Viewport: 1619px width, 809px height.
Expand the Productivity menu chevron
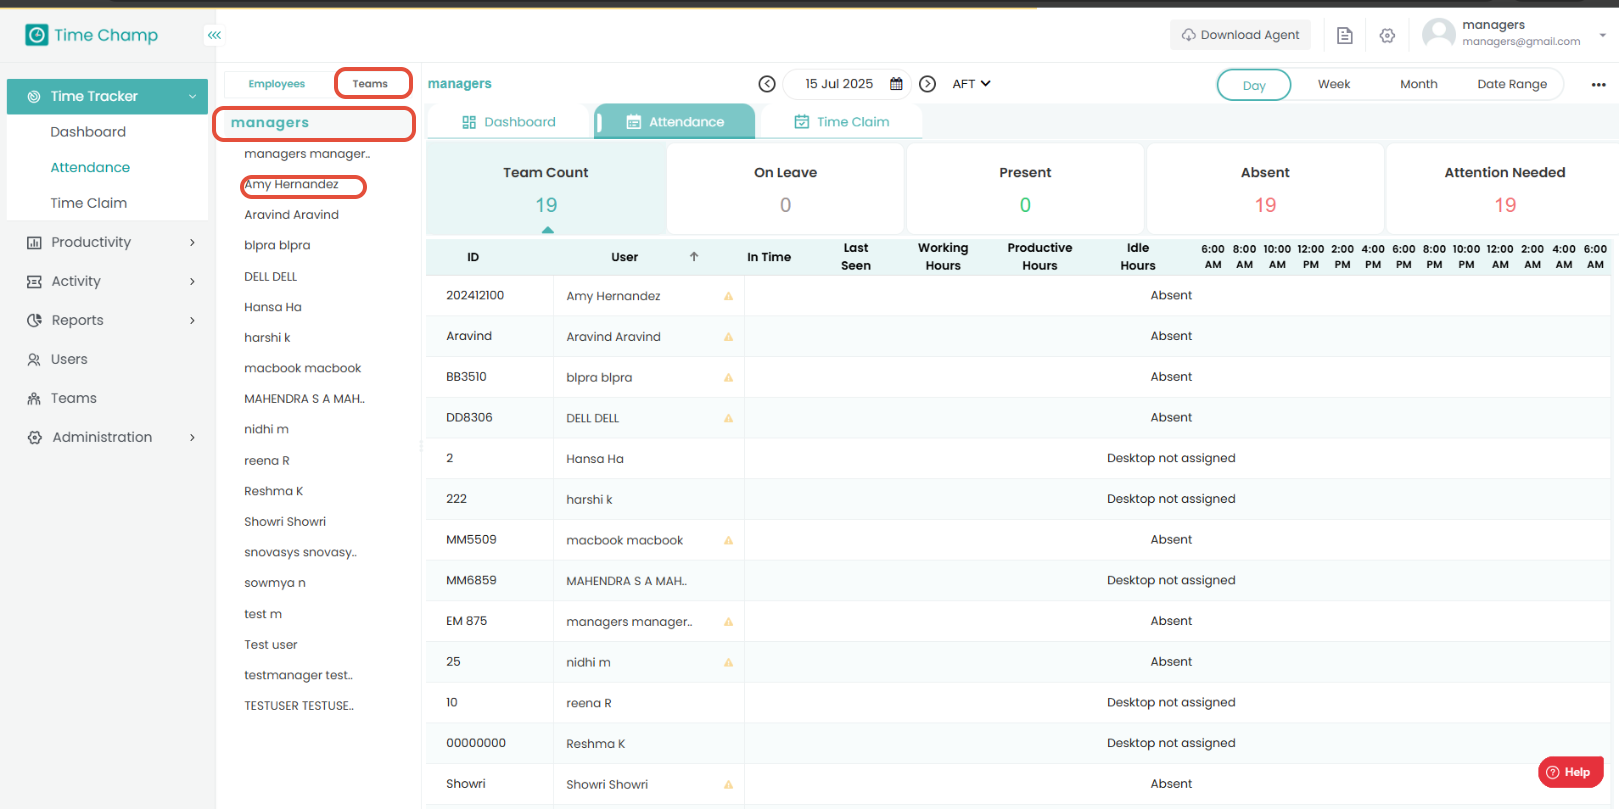pyautogui.click(x=192, y=243)
